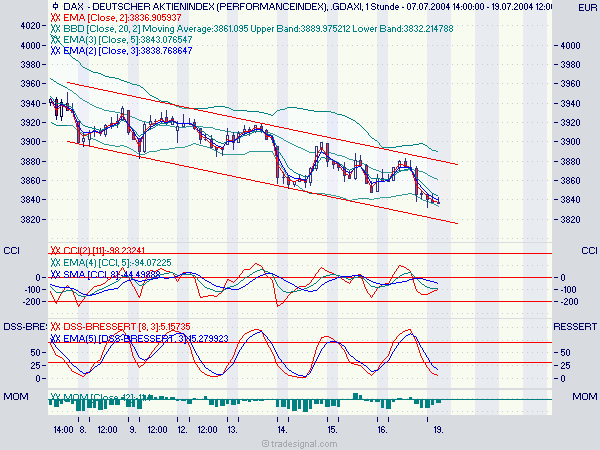Select the SMA [CCI, 8]:-44.49288 legend text
The height and width of the screenshot is (450, 600).
pos(111,275)
